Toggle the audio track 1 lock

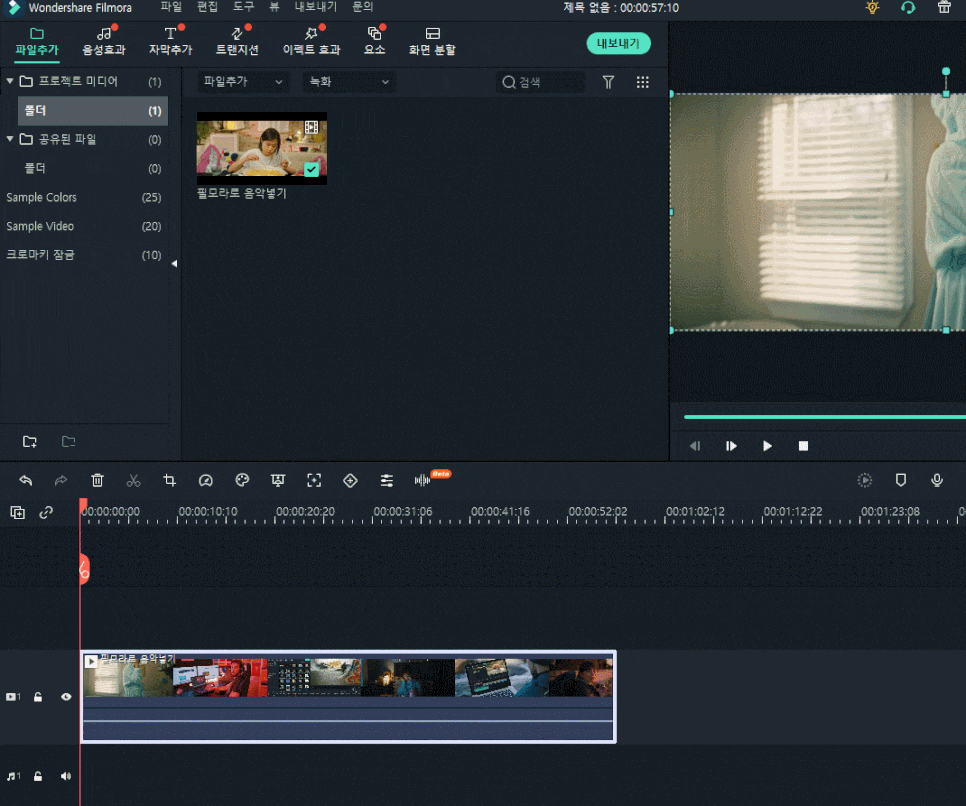[38, 776]
